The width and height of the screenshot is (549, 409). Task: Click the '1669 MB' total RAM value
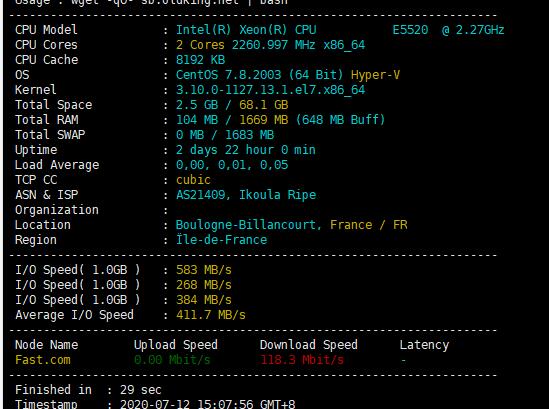pos(263,120)
